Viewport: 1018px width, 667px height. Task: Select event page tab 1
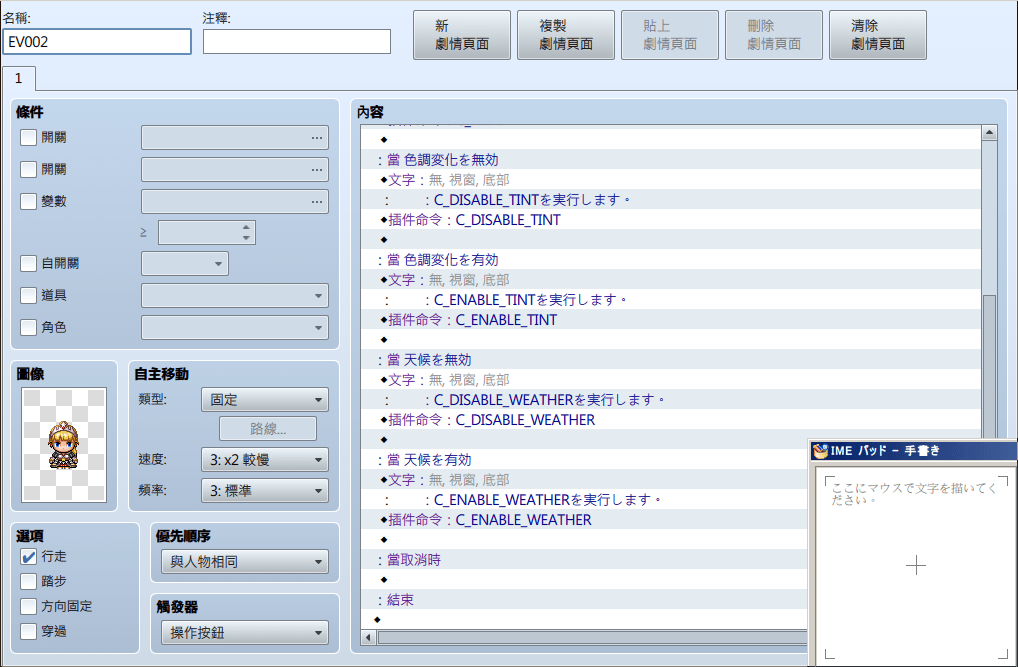pyautogui.click(x=19, y=79)
